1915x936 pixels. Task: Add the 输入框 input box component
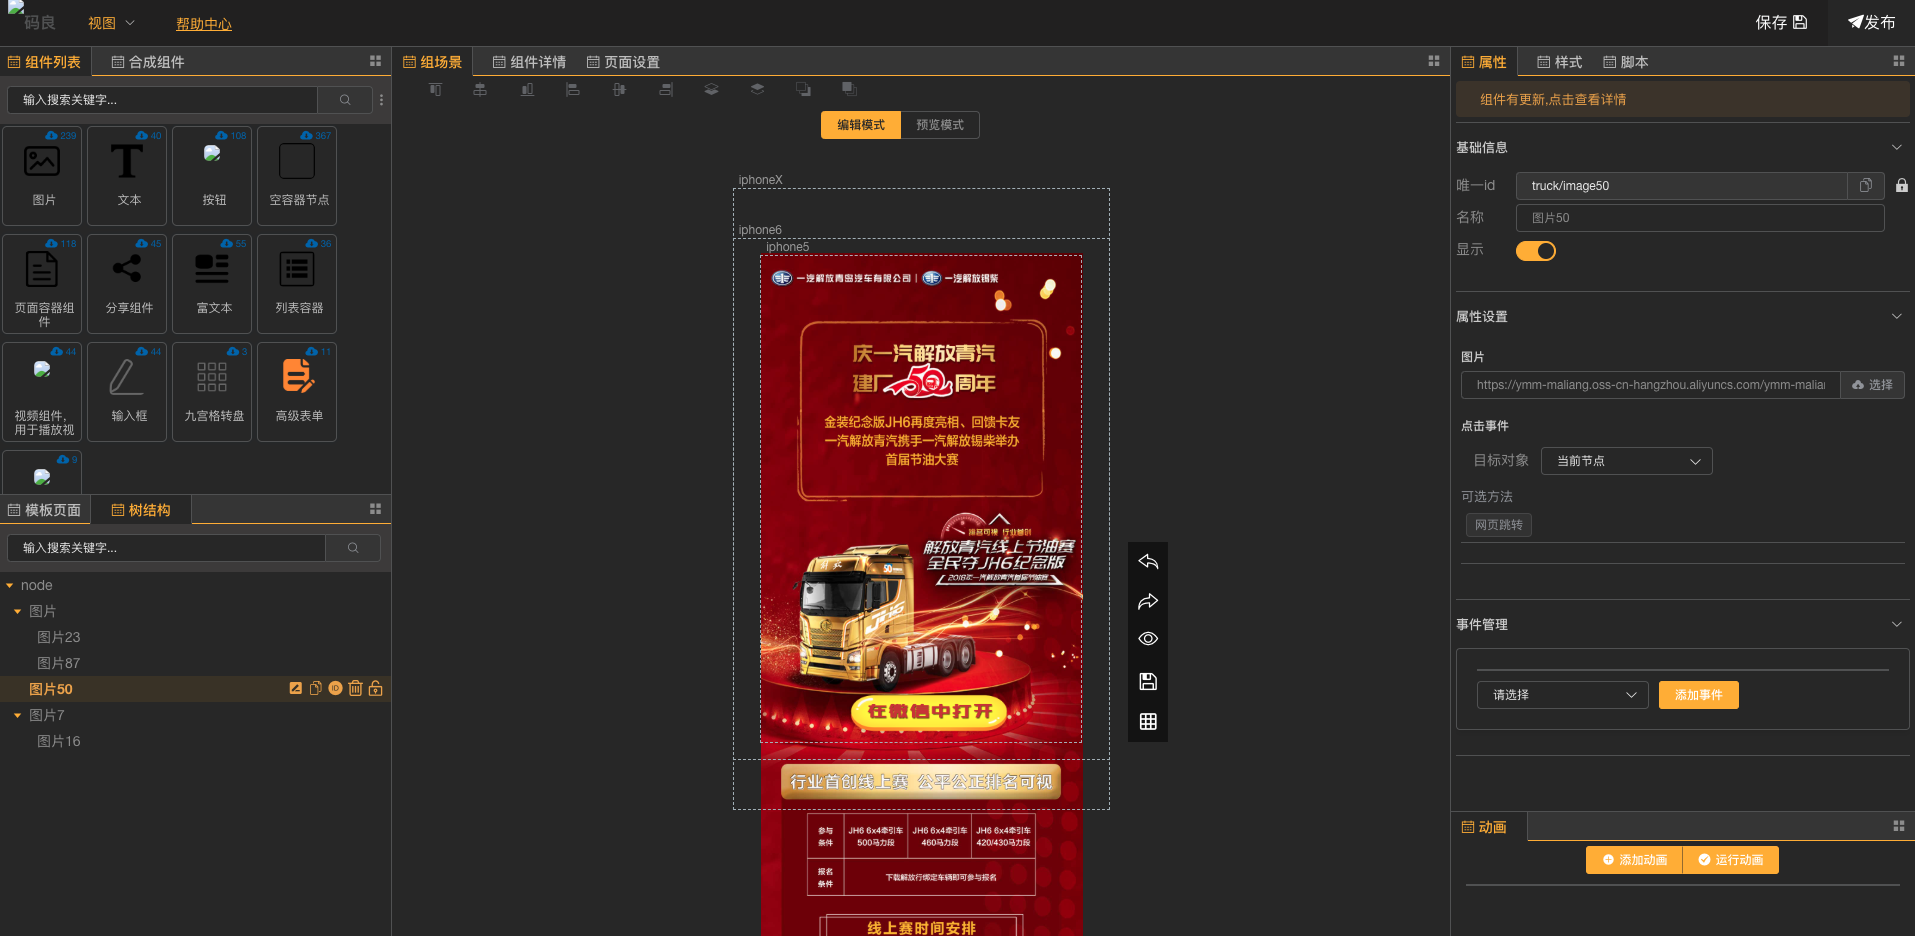127,391
